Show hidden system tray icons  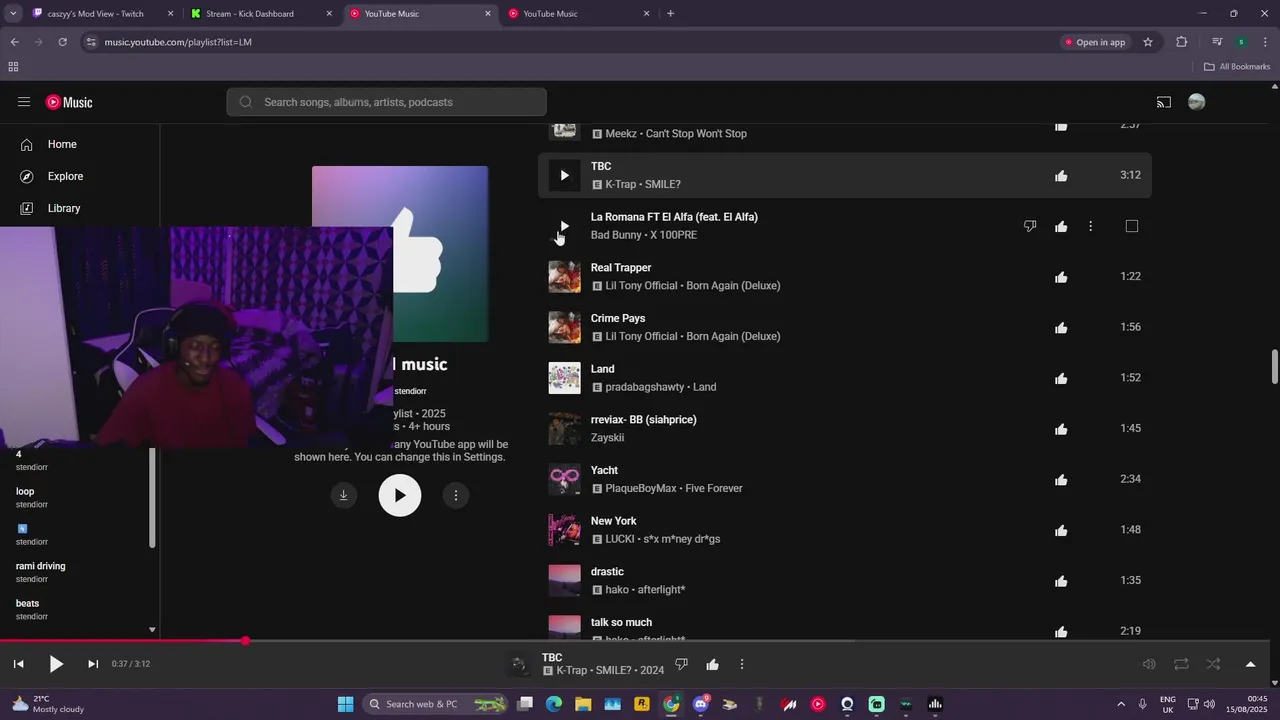coord(1120,704)
